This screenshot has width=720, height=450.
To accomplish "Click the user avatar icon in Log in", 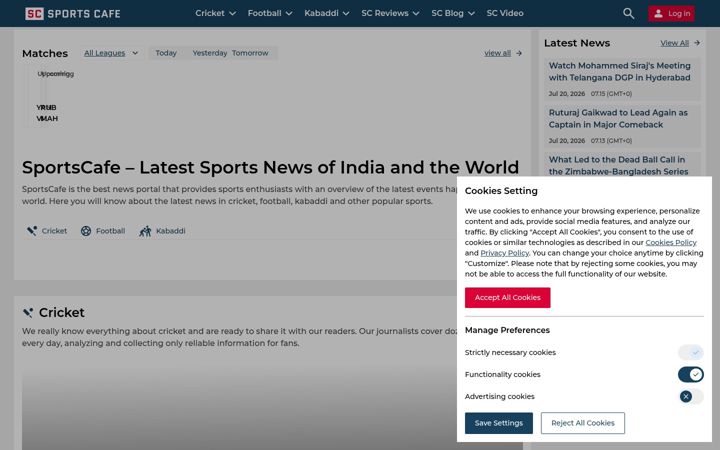I will tap(658, 13).
